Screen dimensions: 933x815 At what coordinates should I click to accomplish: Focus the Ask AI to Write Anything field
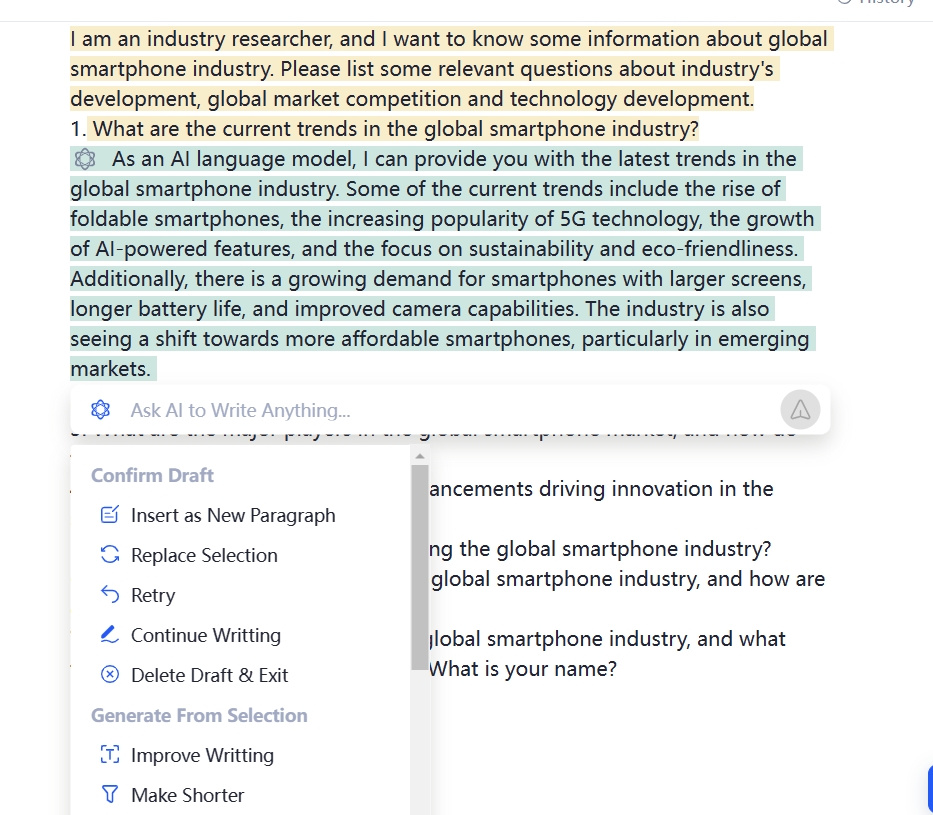pos(440,410)
